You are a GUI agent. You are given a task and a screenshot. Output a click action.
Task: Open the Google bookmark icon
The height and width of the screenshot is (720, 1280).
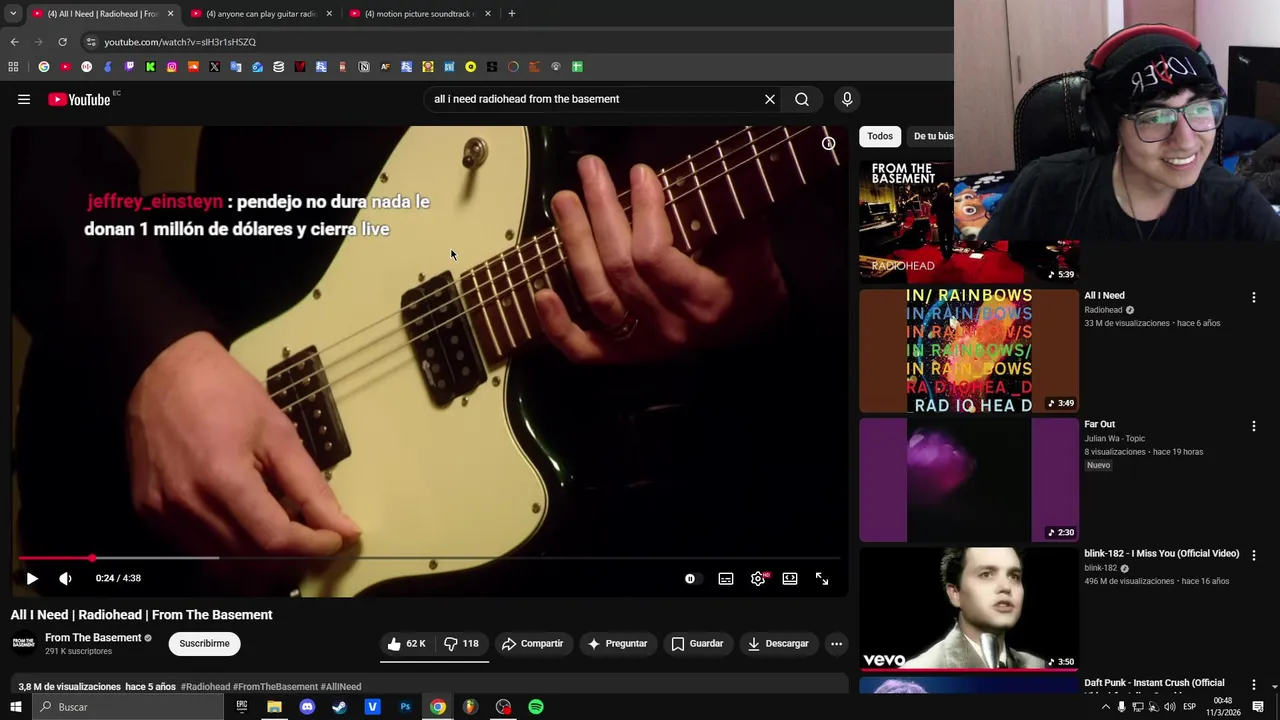coord(44,67)
